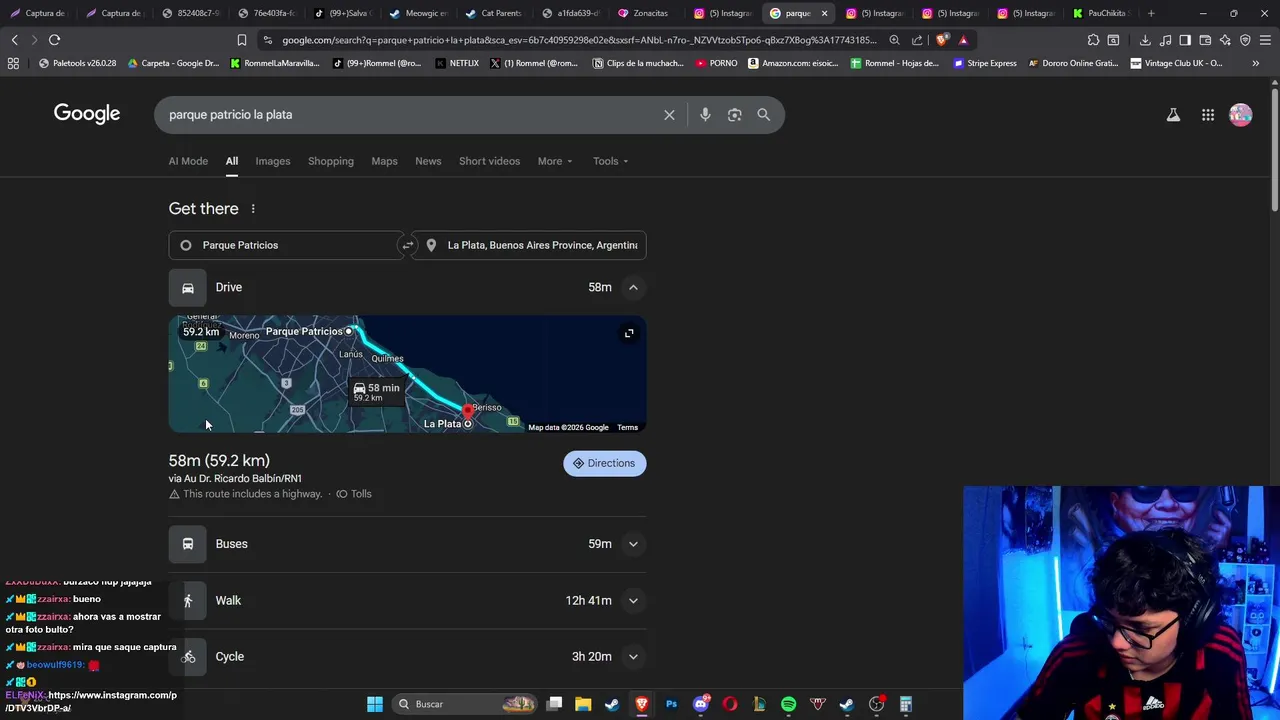Toggle the browser sidebar panel
Screen dimensions: 1280x720
point(1185,40)
